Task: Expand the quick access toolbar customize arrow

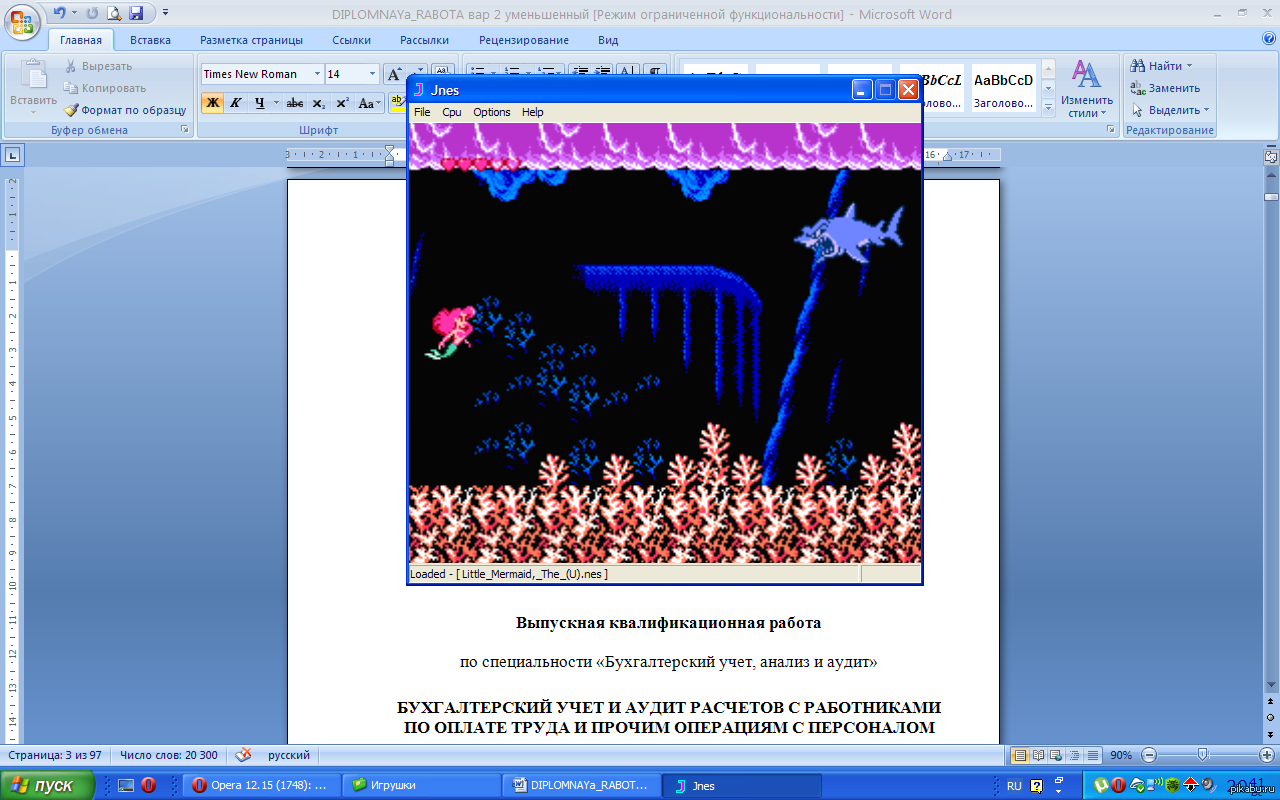Action: pyautogui.click(x=165, y=13)
